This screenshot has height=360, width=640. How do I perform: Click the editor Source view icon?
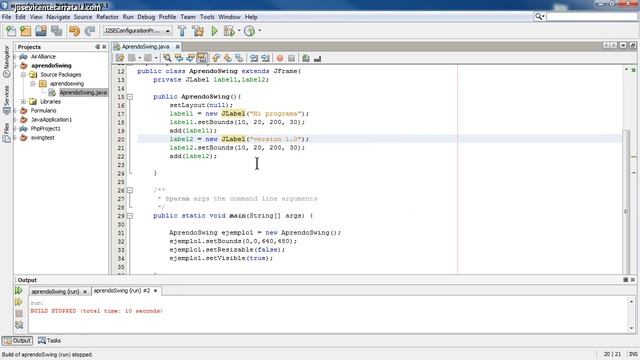click(x=120, y=58)
